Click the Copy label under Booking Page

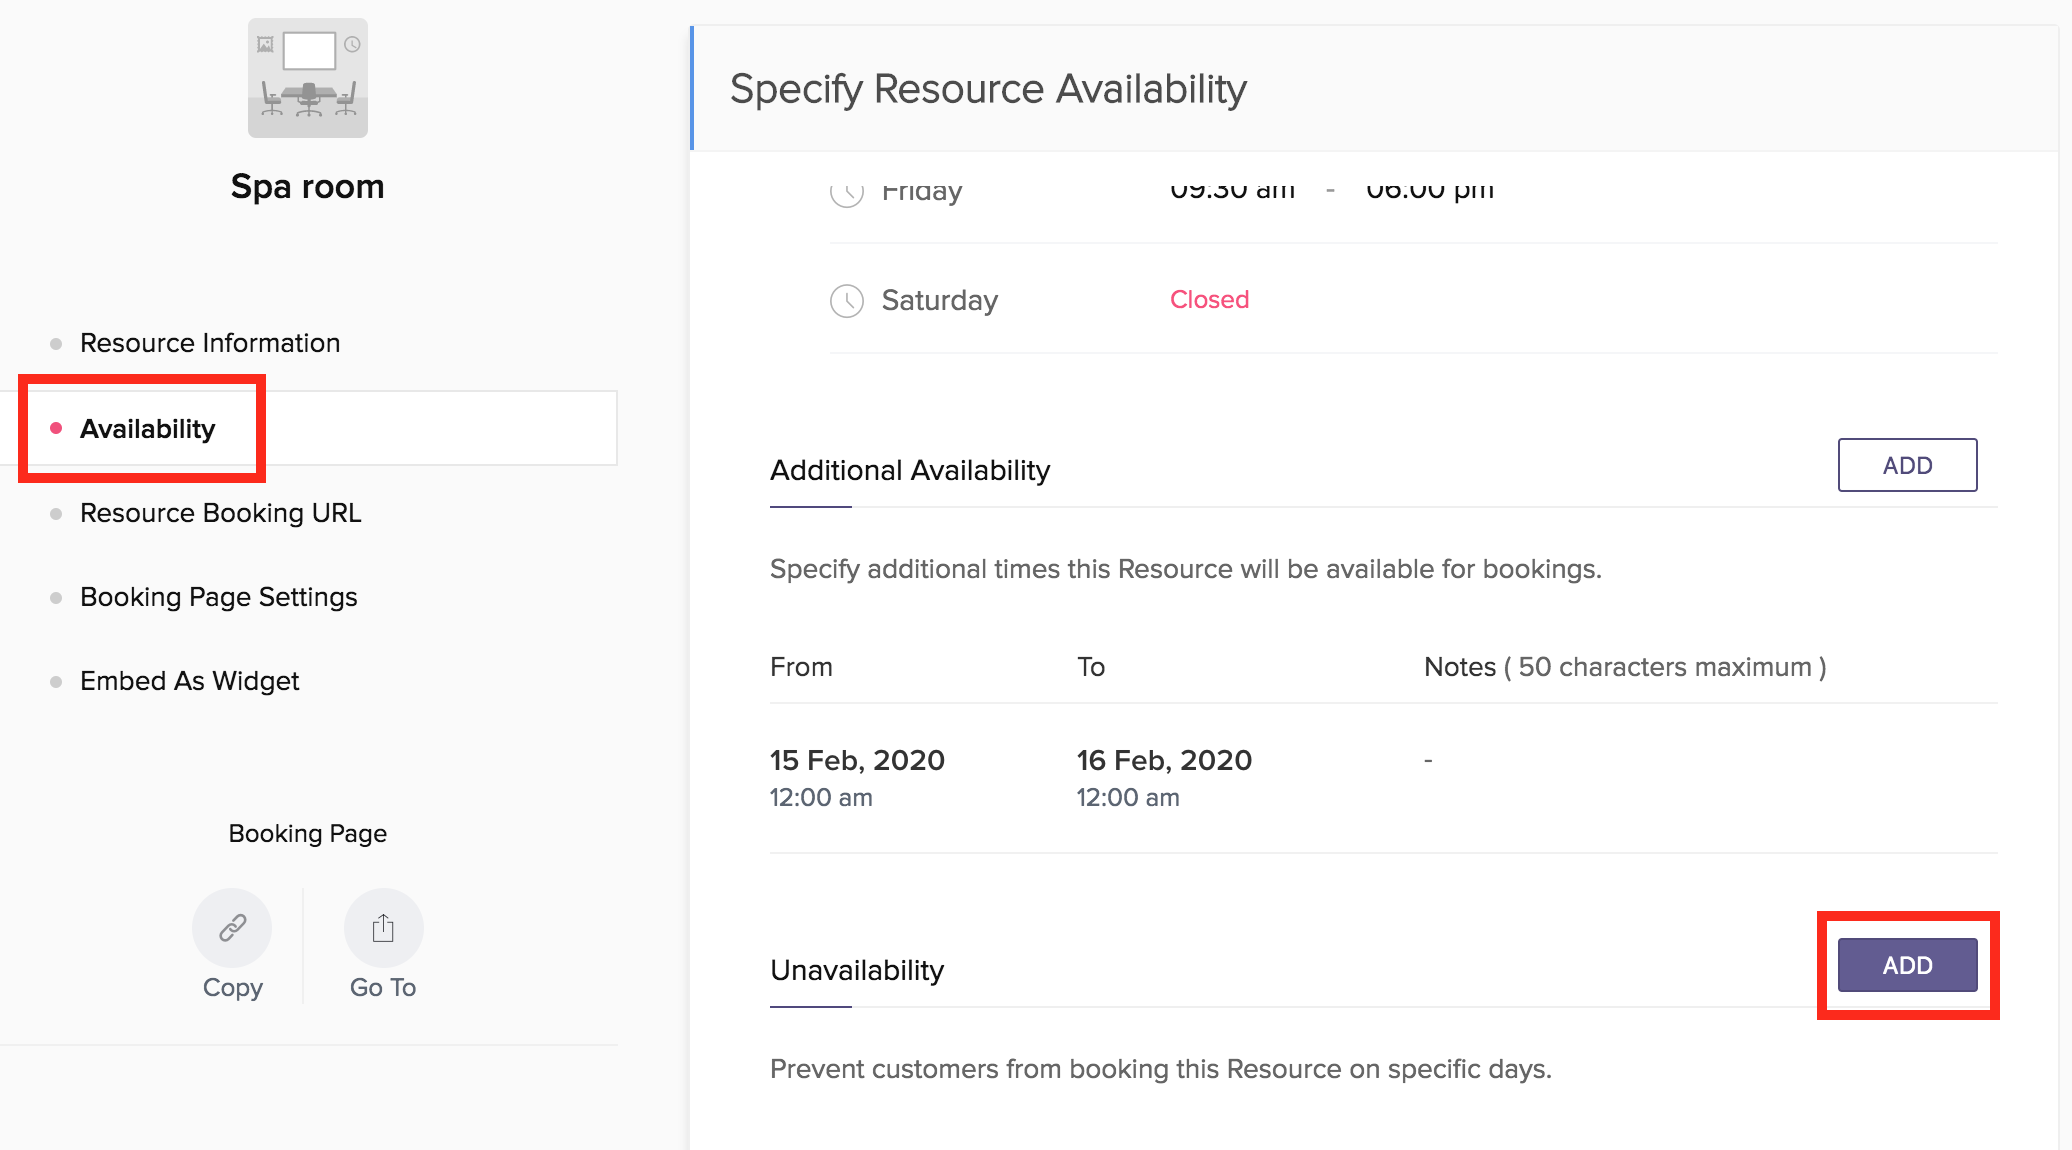pyautogui.click(x=232, y=988)
